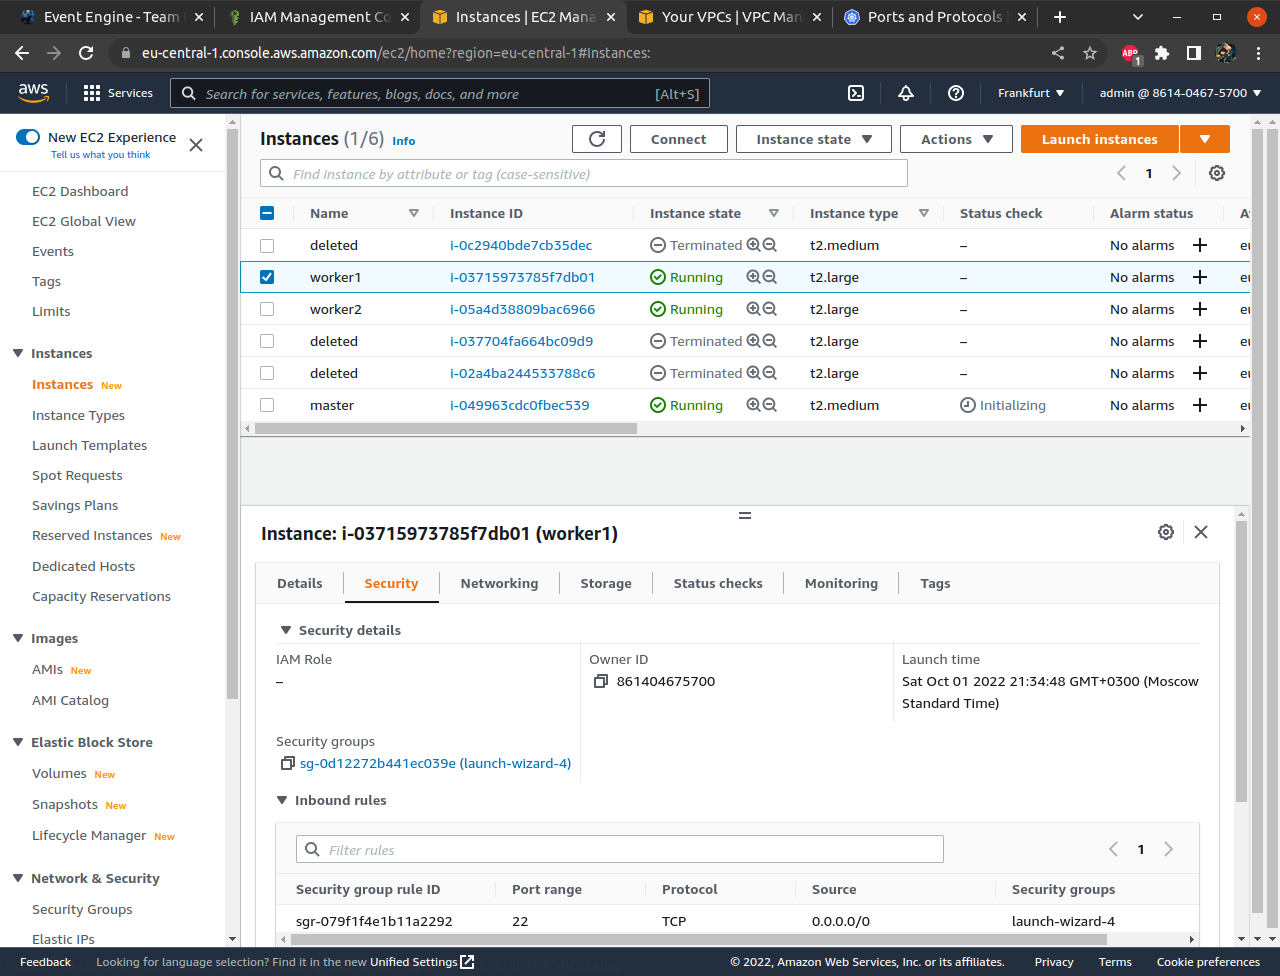Switch to the Status checks tab

(718, 583)
